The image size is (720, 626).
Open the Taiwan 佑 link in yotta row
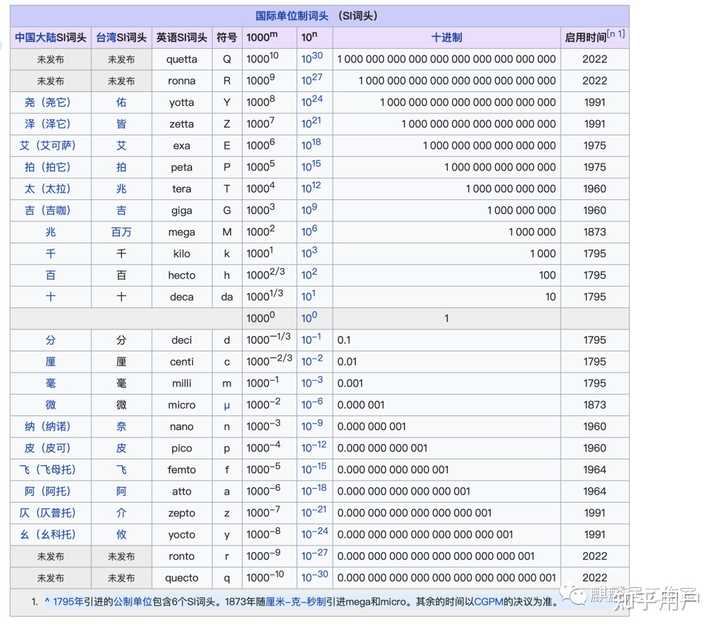pyautogui.click(x=121, y=102)
